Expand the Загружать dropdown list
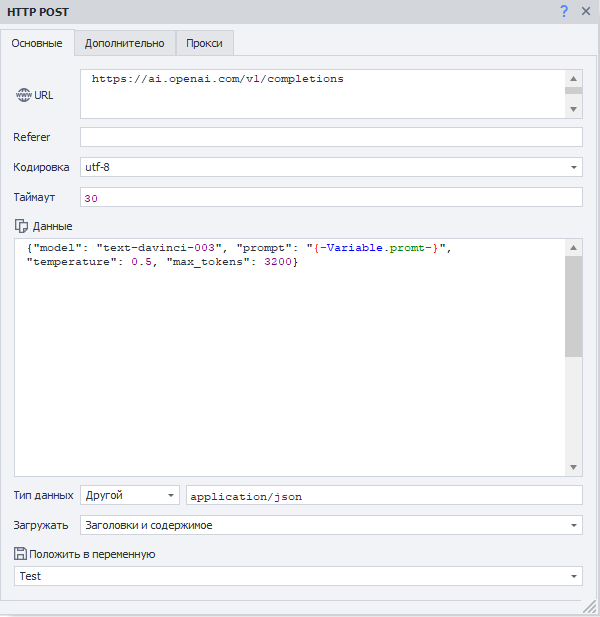Screen dimensions: 600x617 (x=574, y=525)
